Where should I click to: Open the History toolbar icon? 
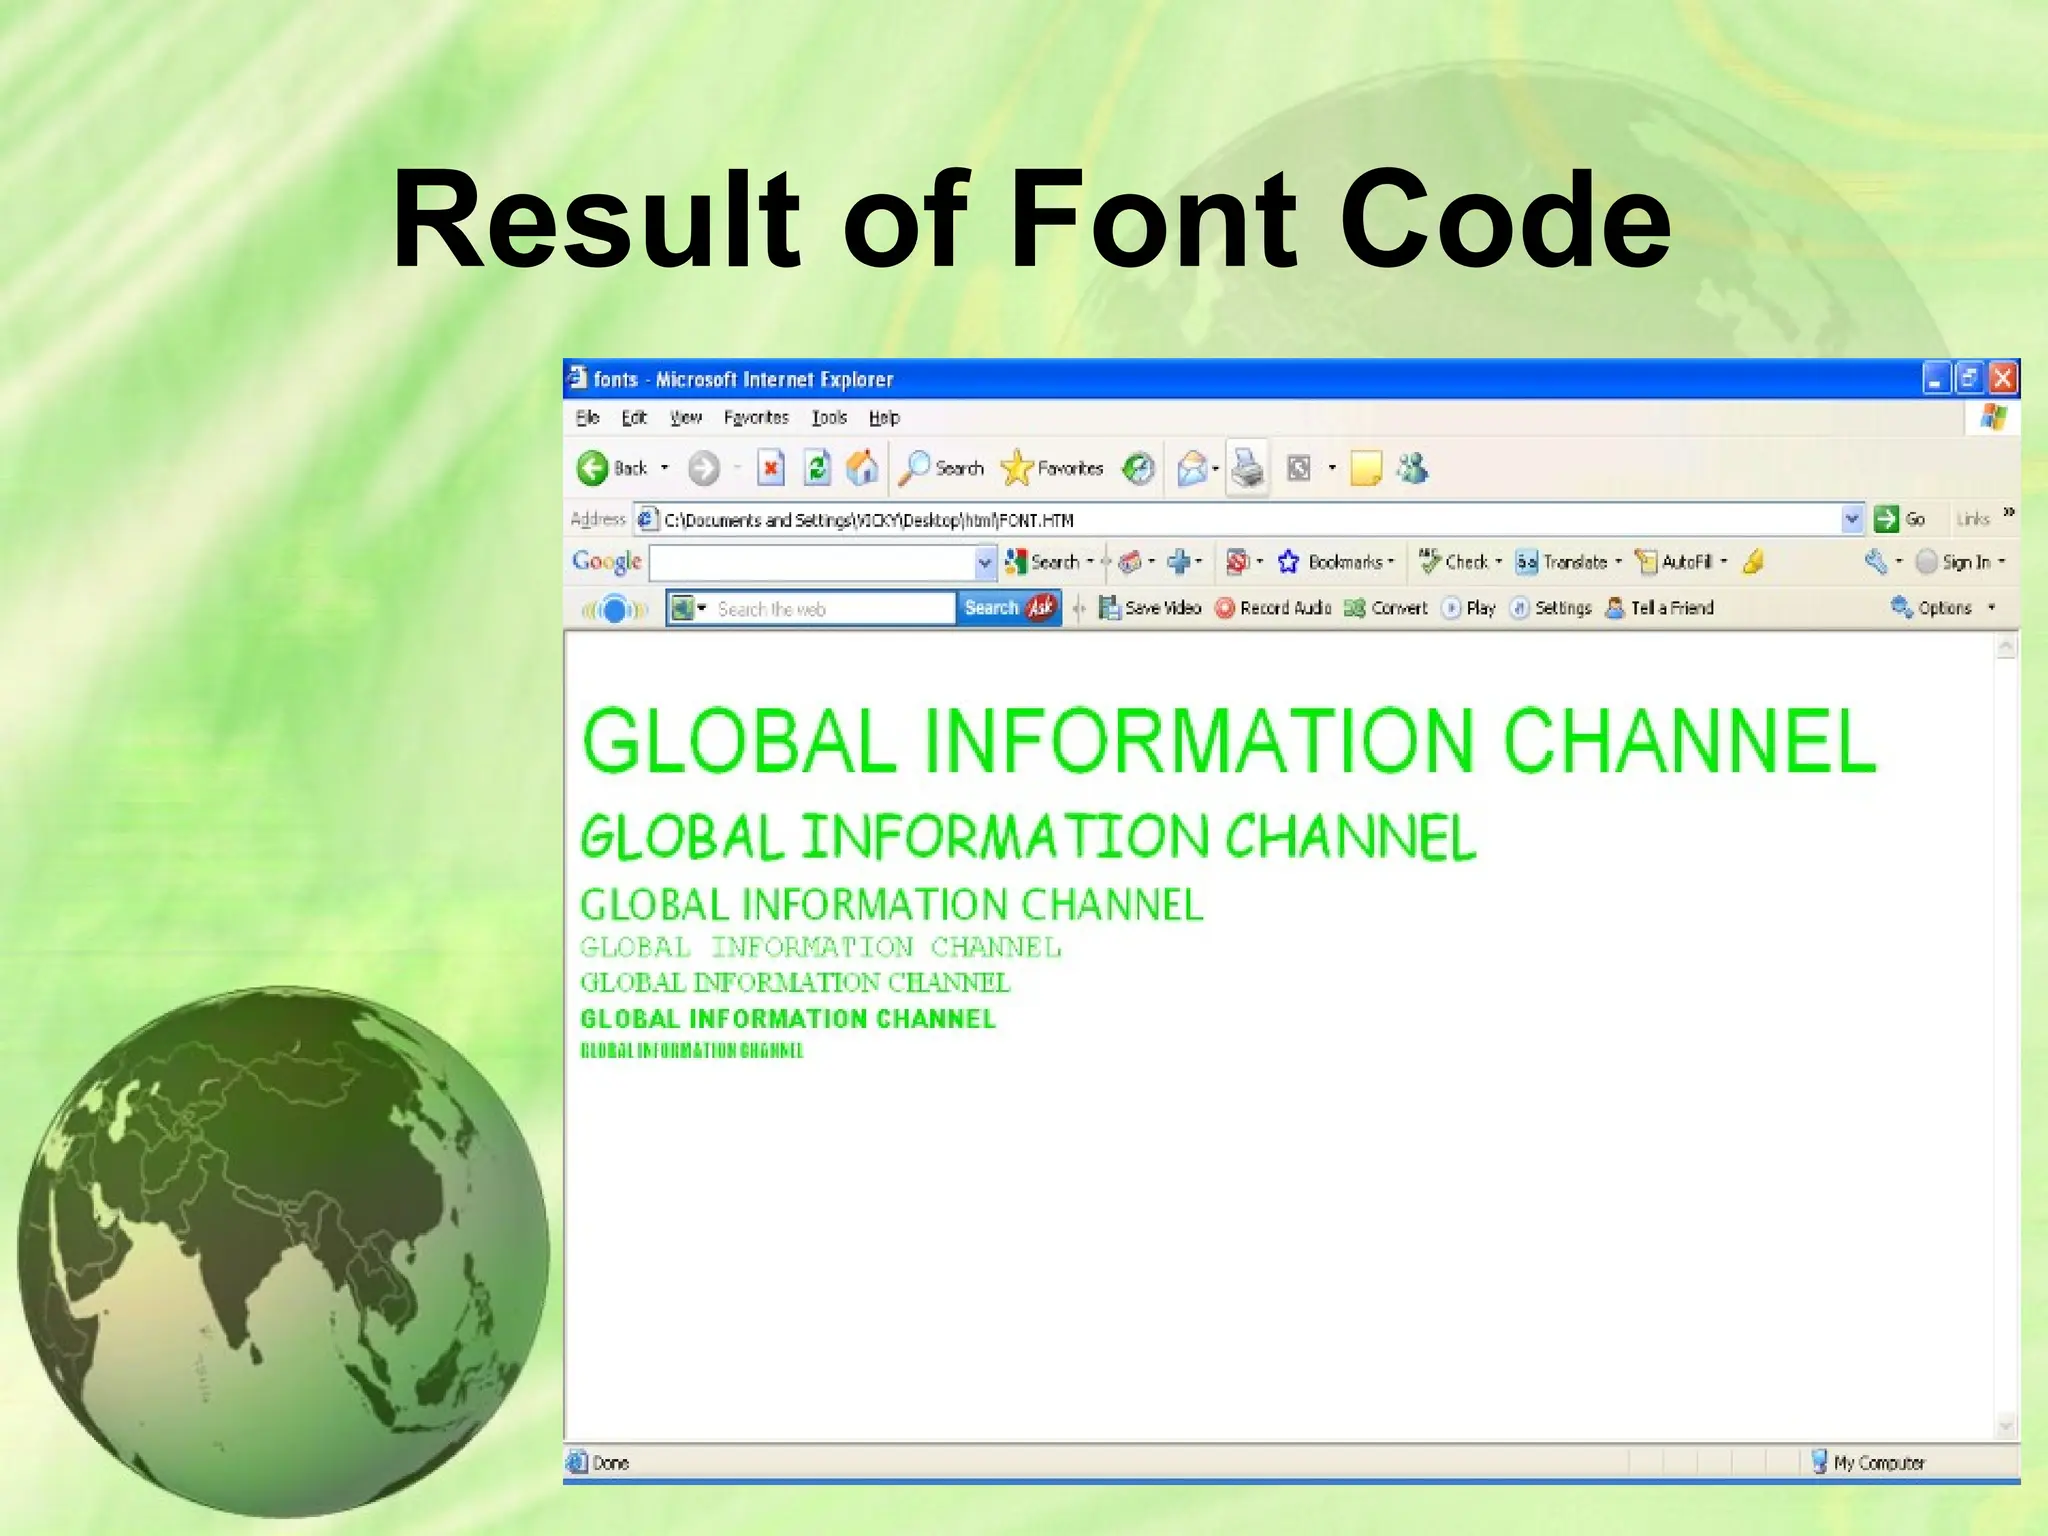click(x=1138, y=468)
